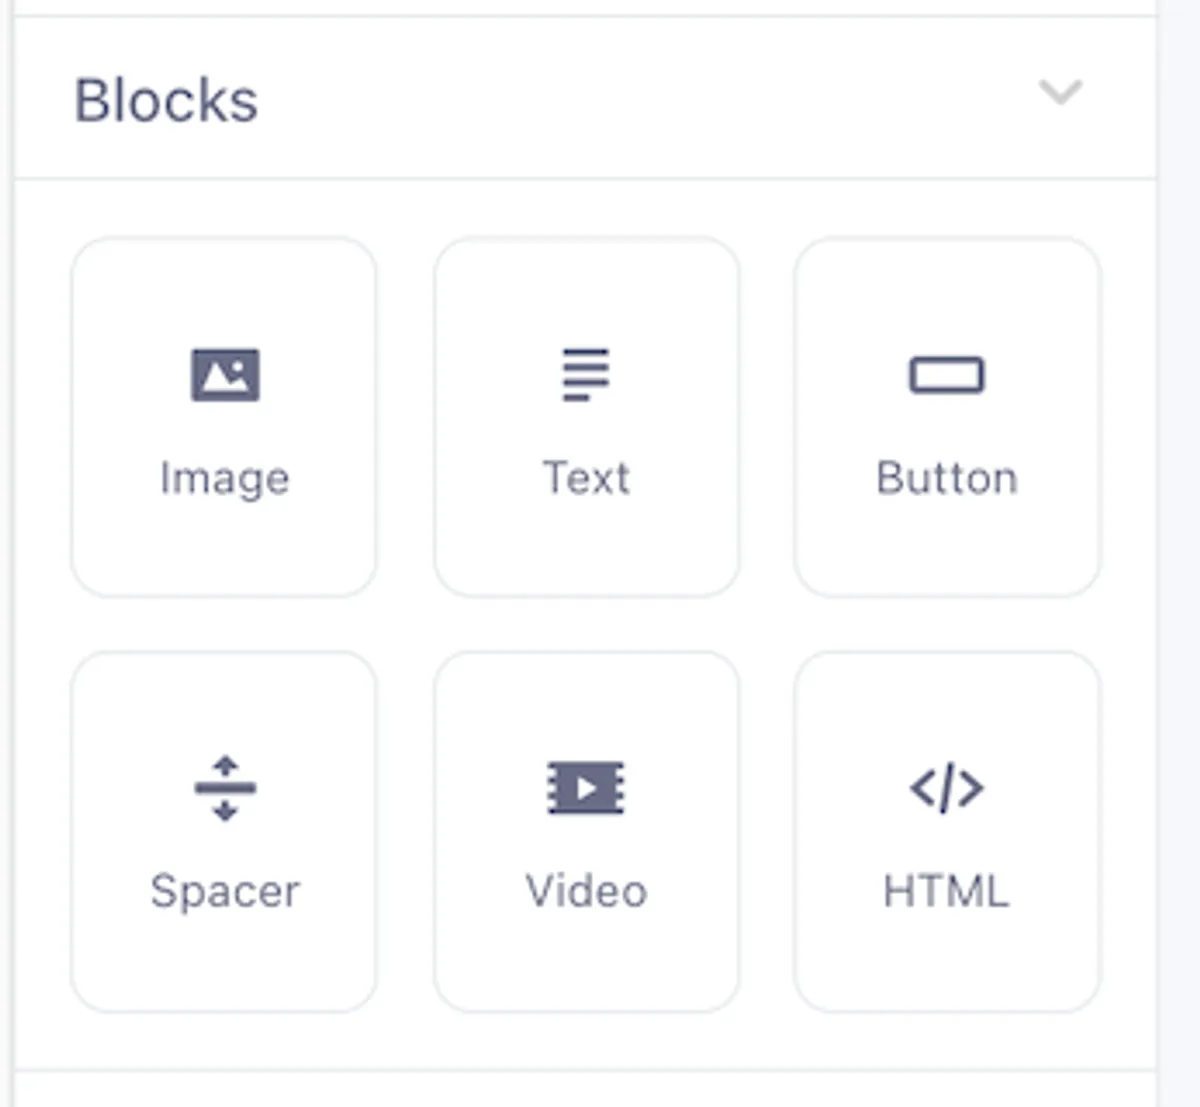Click the Image block picture icon
This screenshot has width=1200, height=1107.
225,375
